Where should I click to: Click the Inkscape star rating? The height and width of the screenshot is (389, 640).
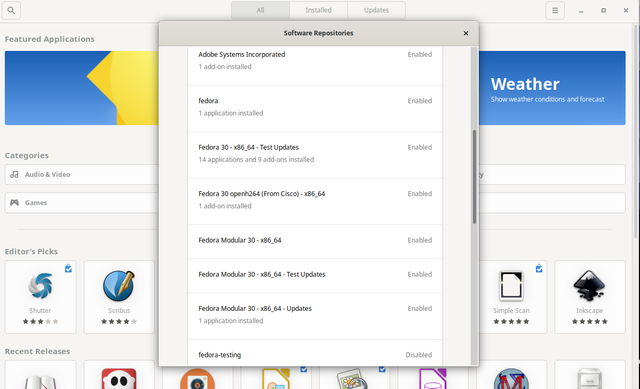(x=589, y=322)
